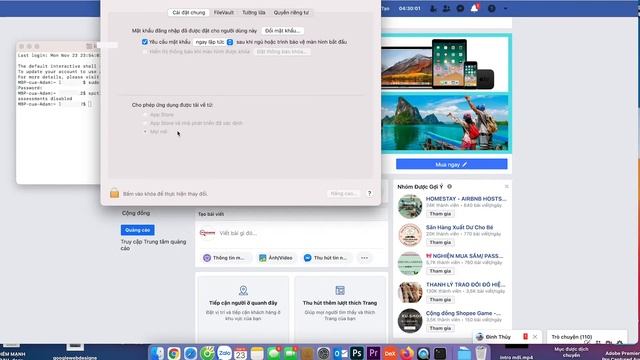640x360 pixels.
Task: Open Facebook account dropdown arrow
Action: (505, 8)
